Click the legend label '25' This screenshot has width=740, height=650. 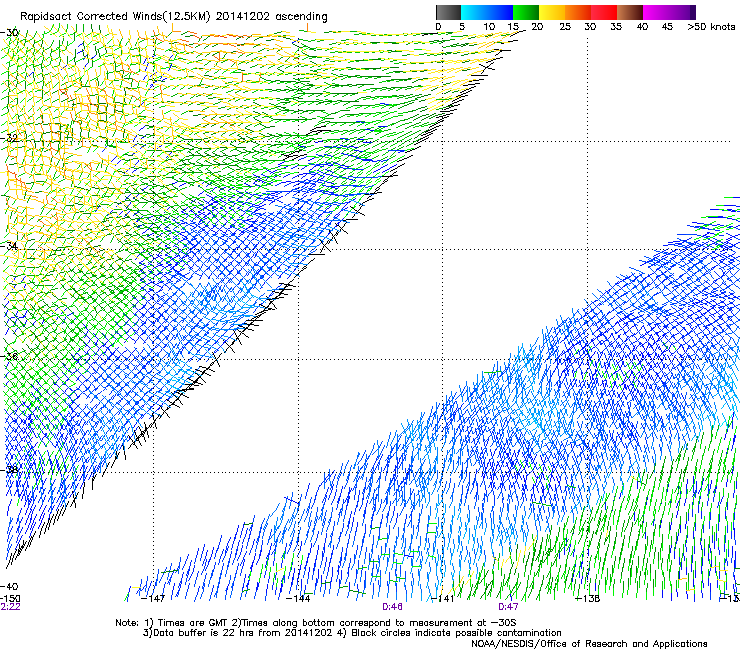point(564,27)
